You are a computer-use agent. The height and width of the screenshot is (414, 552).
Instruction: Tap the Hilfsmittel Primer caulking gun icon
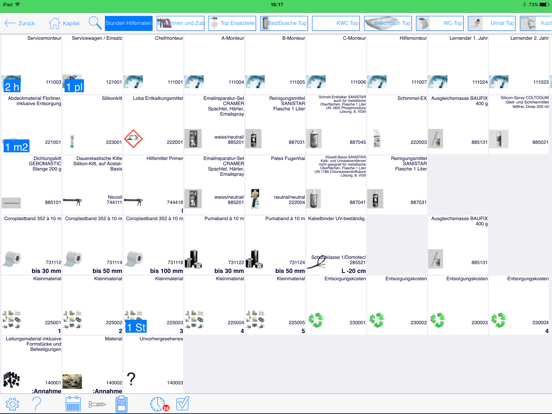(x=133, y=201)
